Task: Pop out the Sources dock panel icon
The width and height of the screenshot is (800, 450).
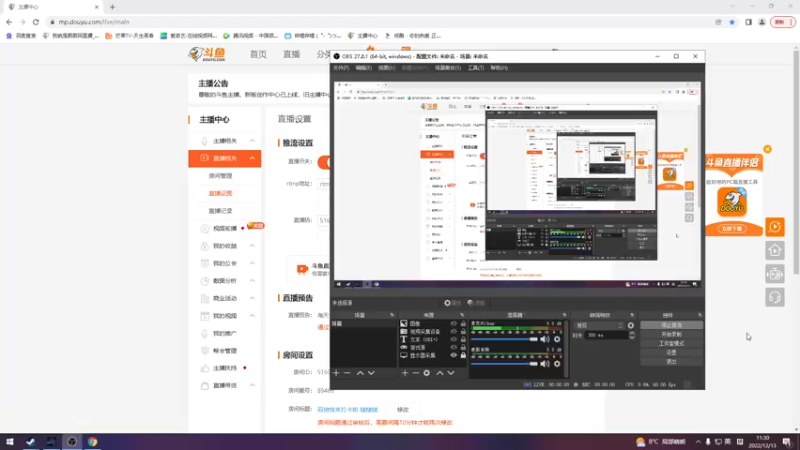Action: point(462,315)
